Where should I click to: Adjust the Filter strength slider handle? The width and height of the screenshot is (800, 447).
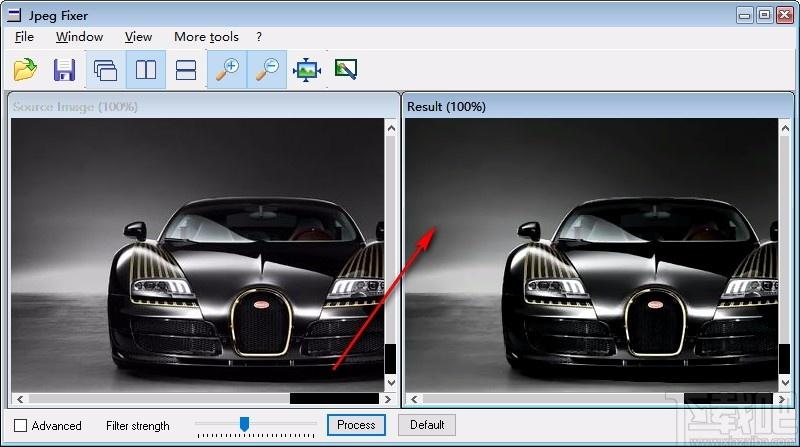[244, 424]
